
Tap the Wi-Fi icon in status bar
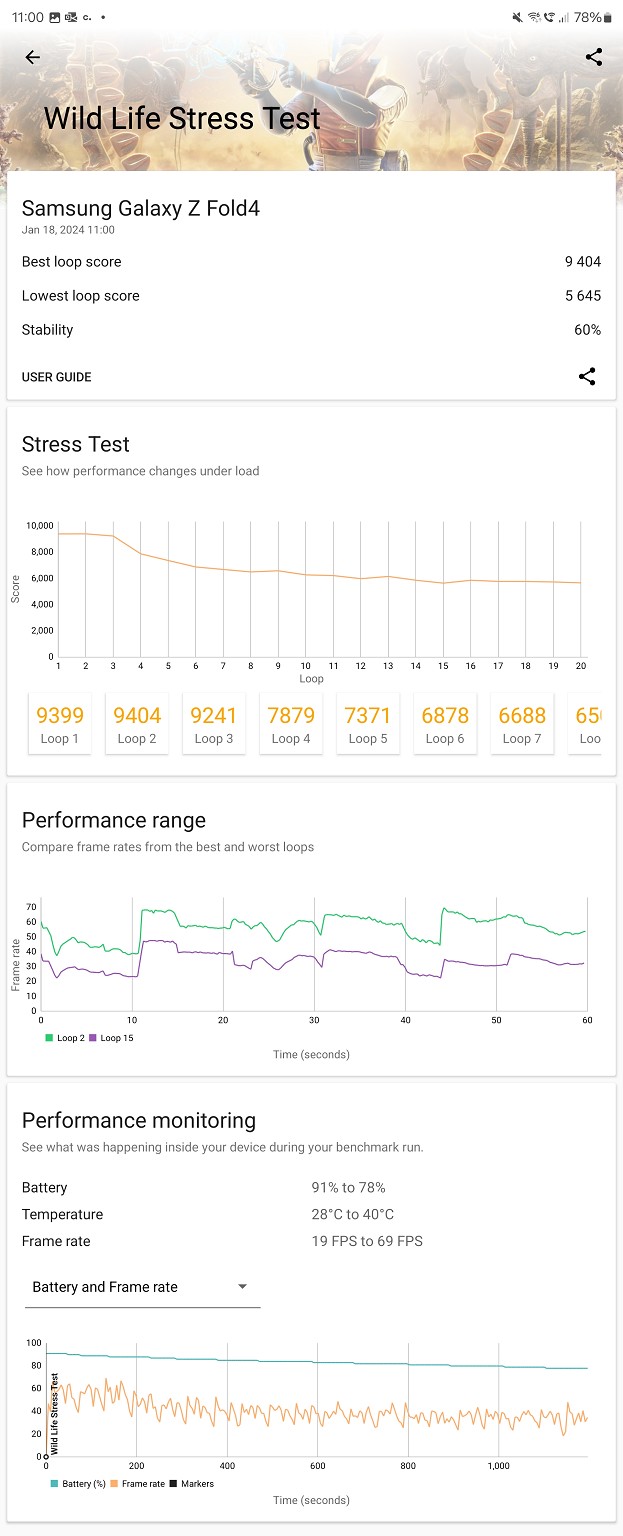(x=534, y=17)
